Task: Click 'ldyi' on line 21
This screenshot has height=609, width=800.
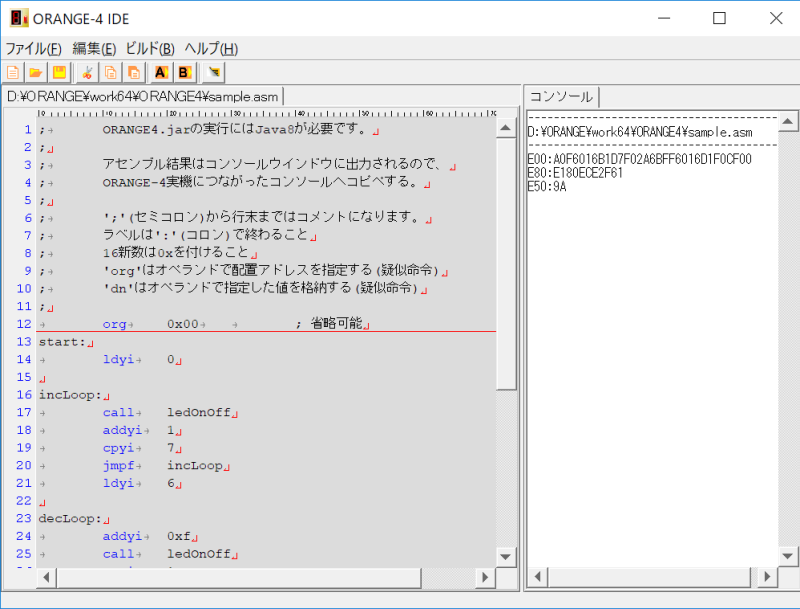Action: point(118,483)
